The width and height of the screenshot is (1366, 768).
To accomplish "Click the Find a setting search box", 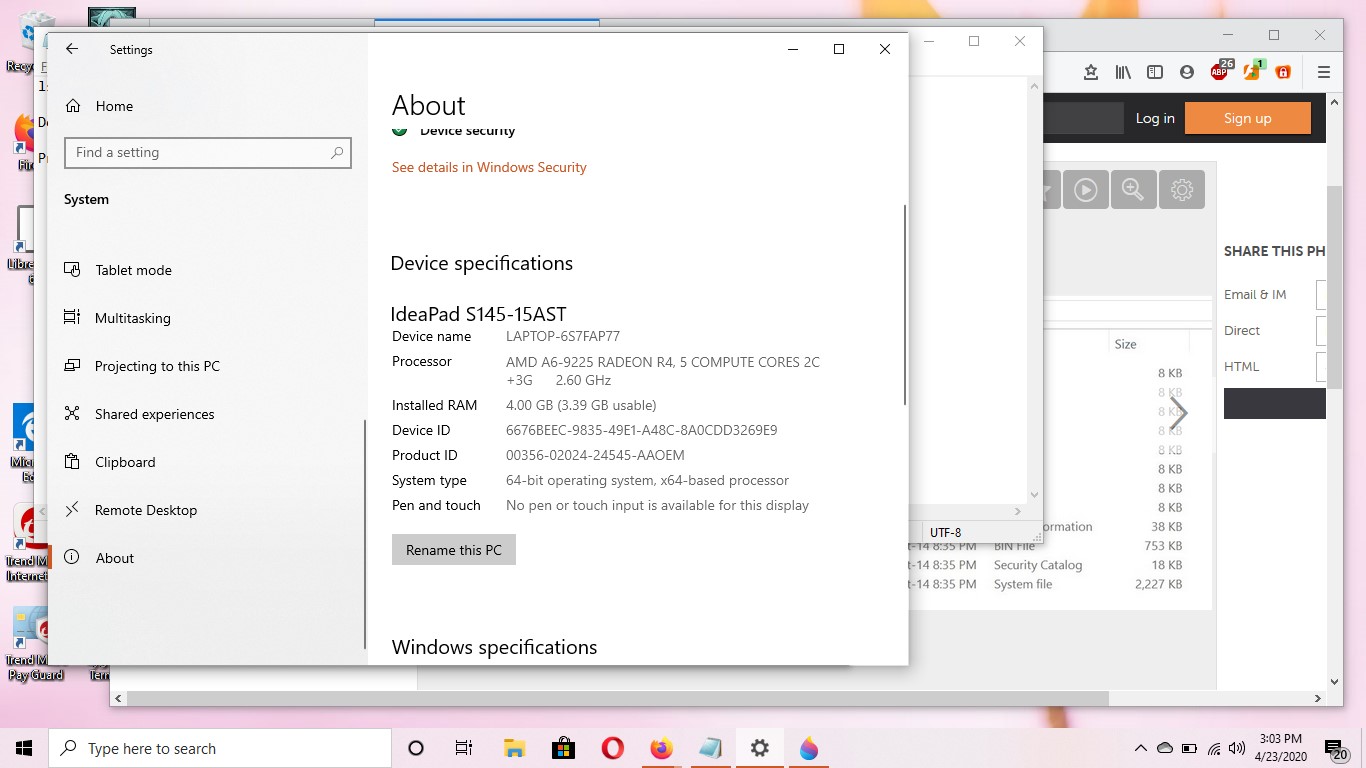I will tap(207, 153).
